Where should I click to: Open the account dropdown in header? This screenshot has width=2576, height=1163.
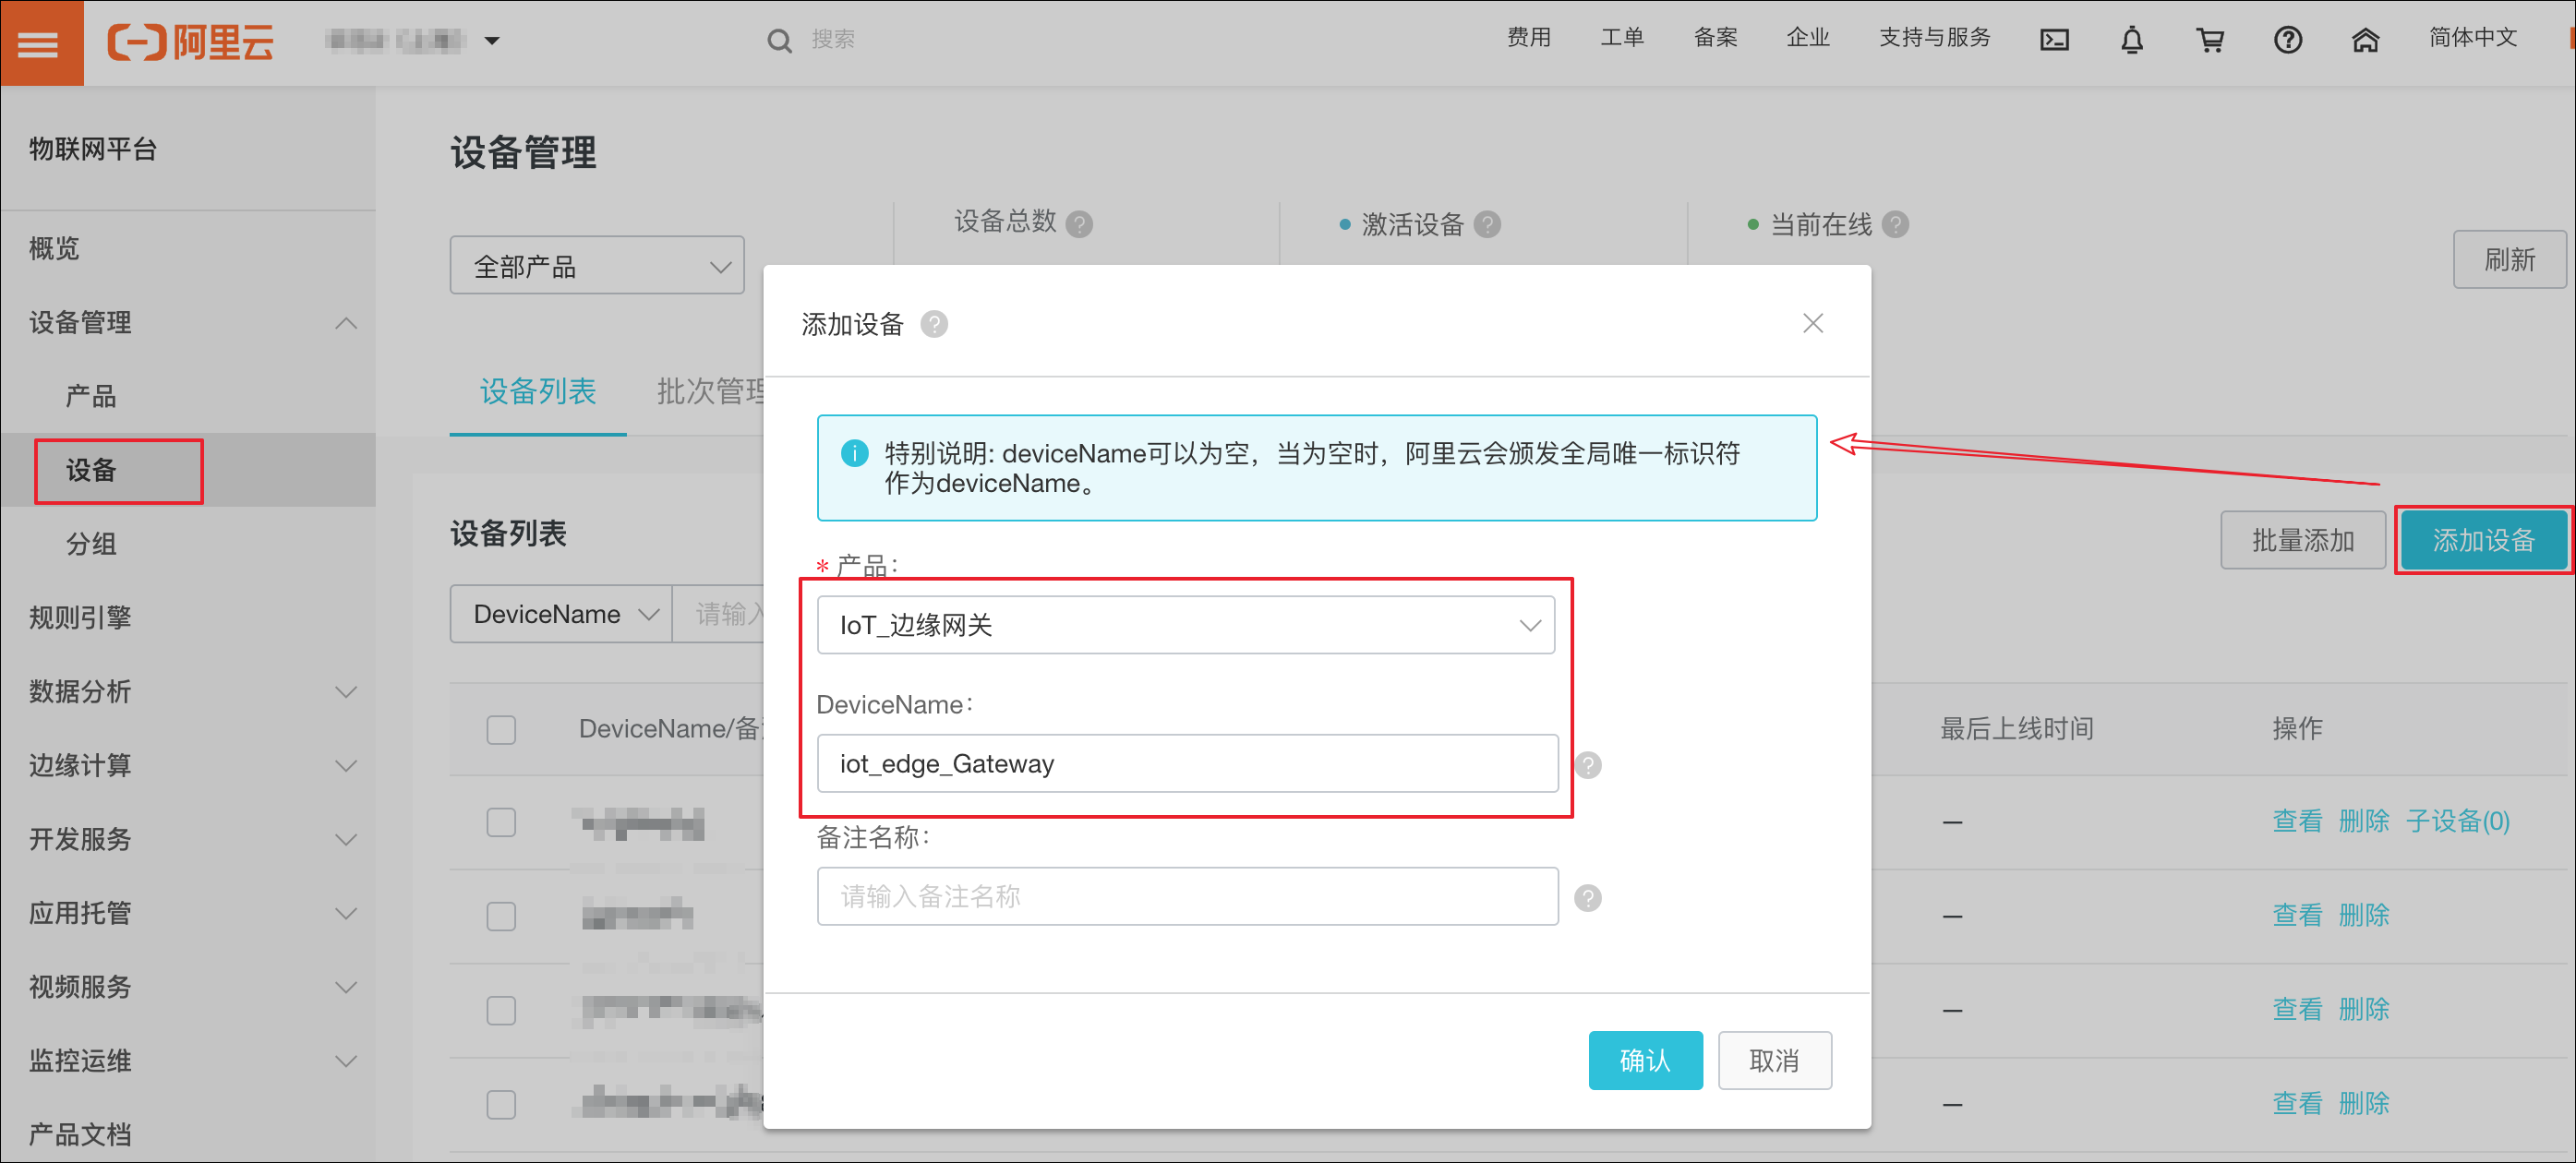point(412,41)
